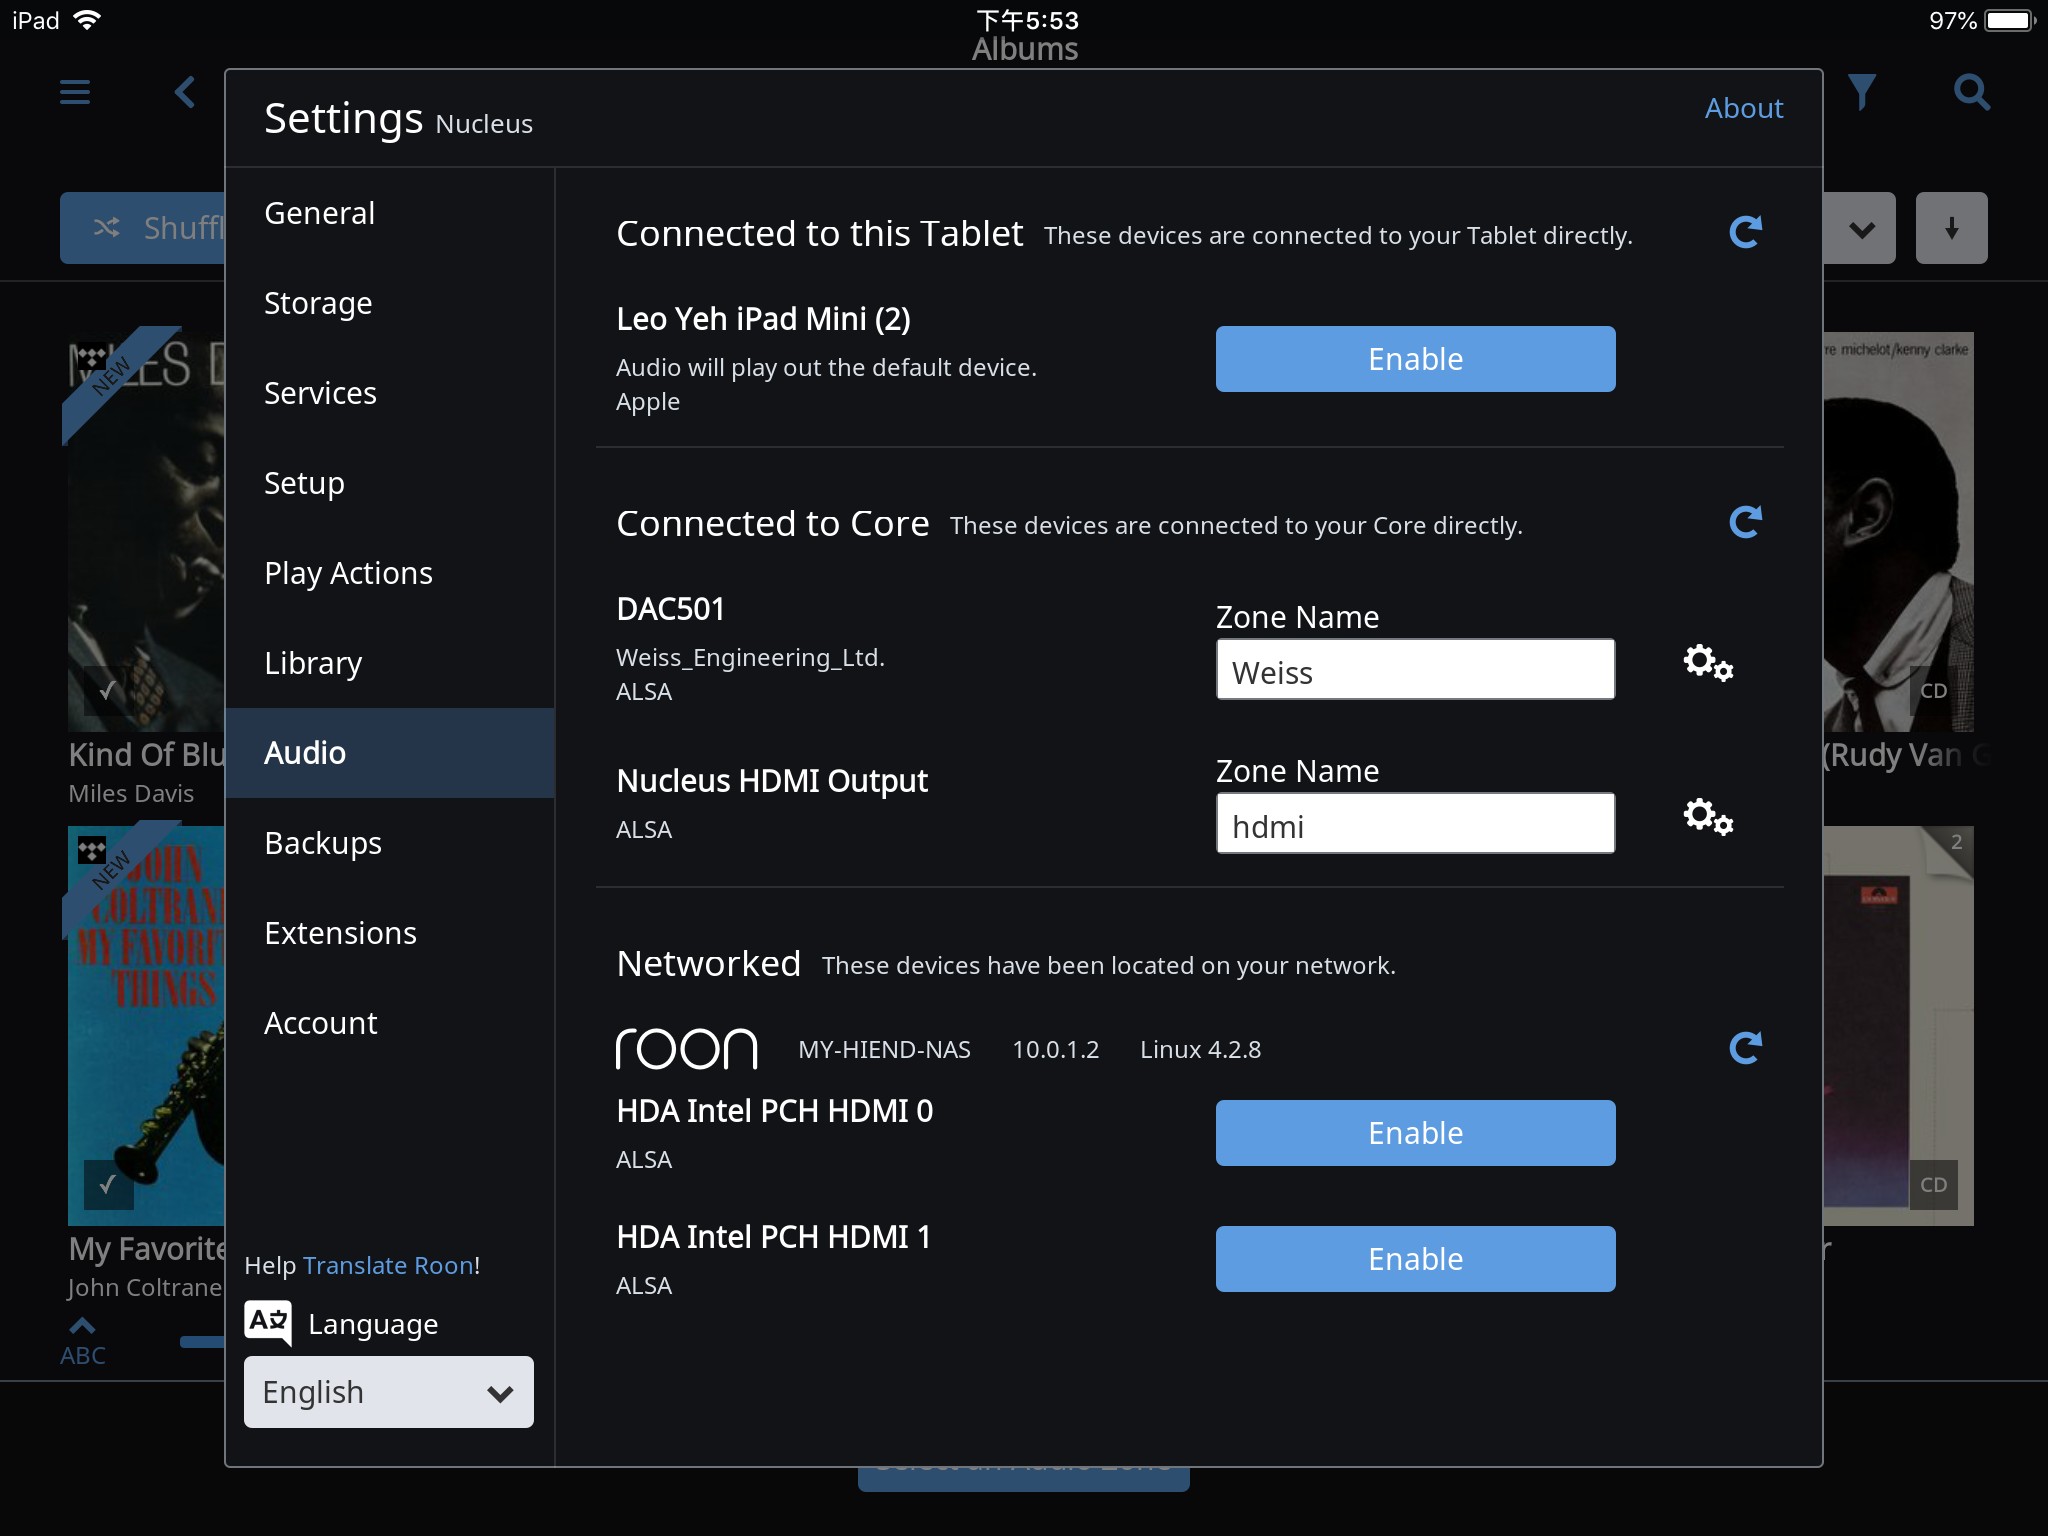Open the Account settings section
Screen dimensions: 2048x1536
coord(390,1023)
